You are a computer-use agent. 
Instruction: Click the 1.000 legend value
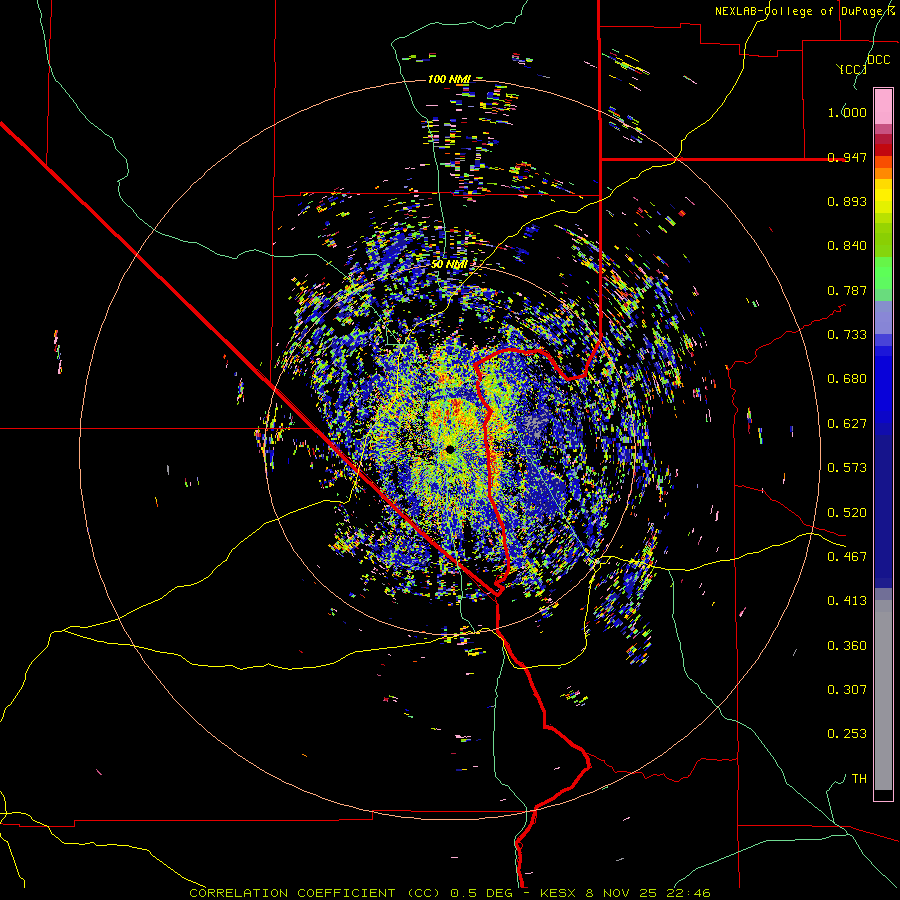click(847, 112)
